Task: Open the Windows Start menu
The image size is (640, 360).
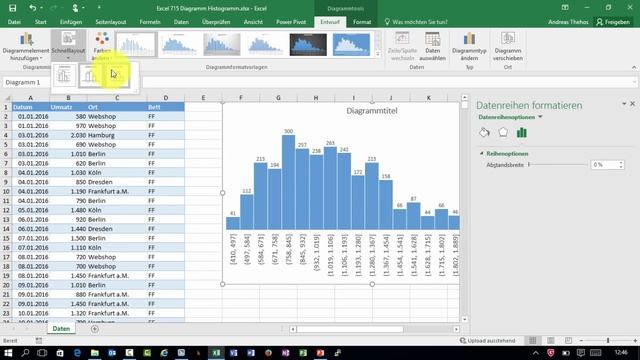Action: (8, 353)
